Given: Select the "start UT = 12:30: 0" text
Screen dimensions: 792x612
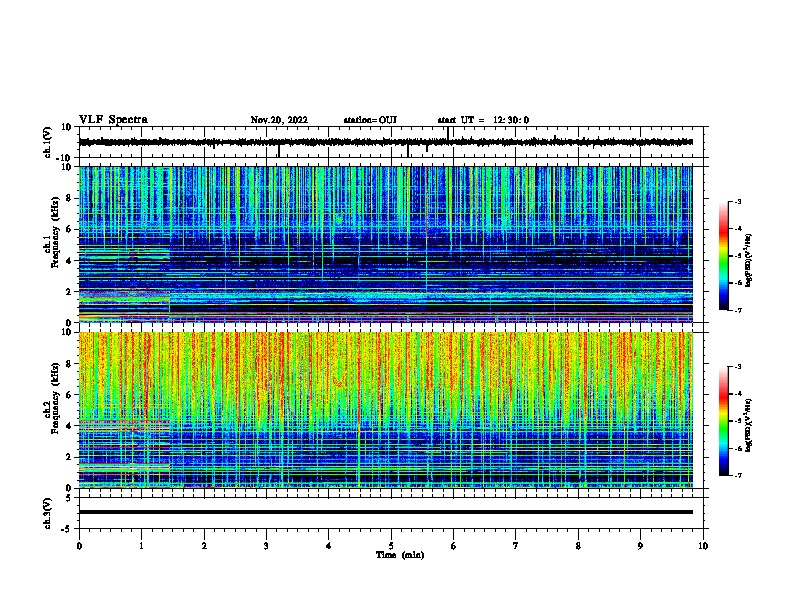Looking at the screenshot, I should point(483,120).
